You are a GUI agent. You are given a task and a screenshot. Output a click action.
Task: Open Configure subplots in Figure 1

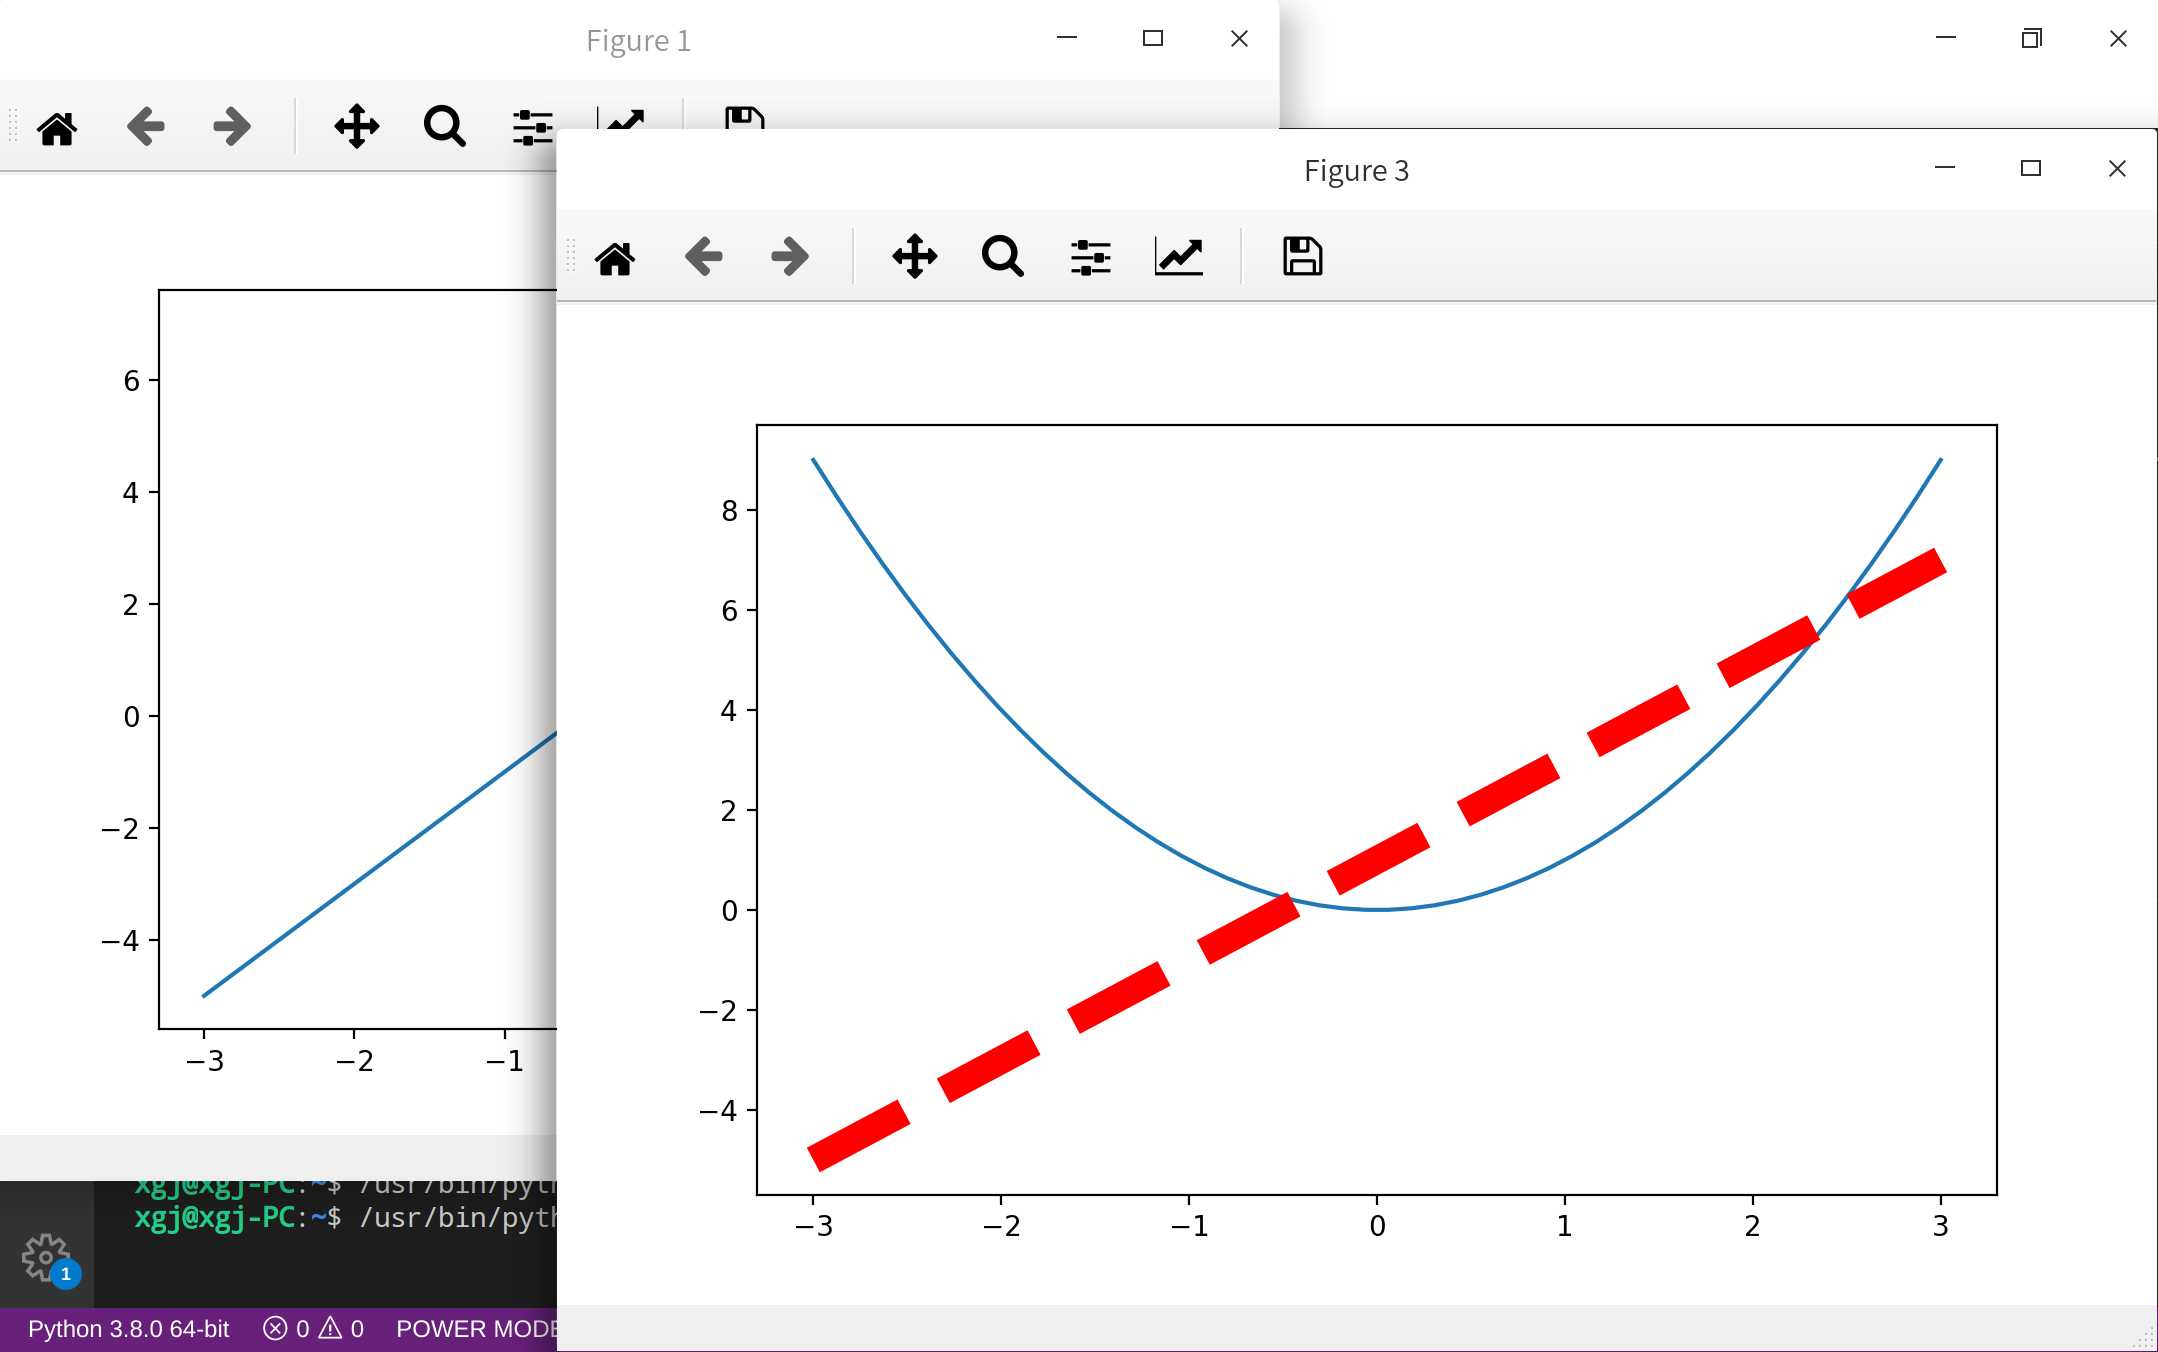pos(533,127)
